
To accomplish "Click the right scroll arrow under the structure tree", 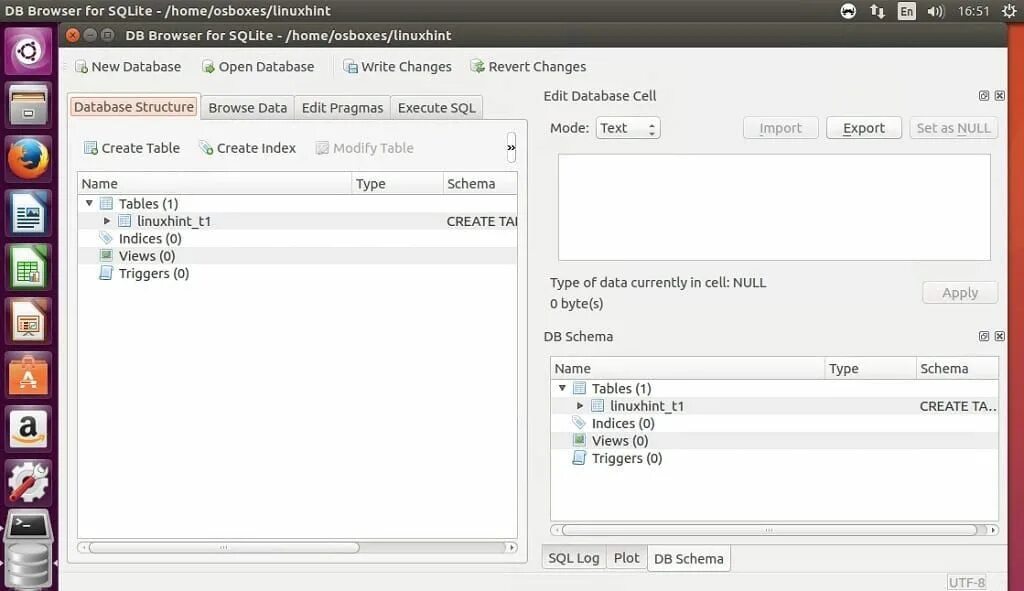I will pos(512,547).
